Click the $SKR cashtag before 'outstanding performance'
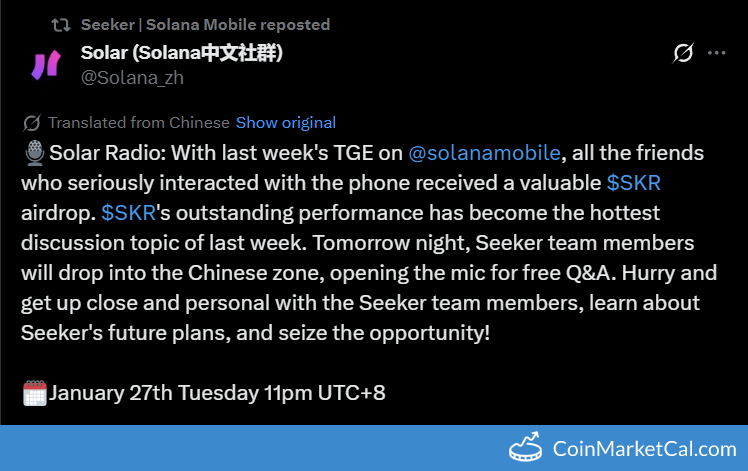 pos(127,214)
